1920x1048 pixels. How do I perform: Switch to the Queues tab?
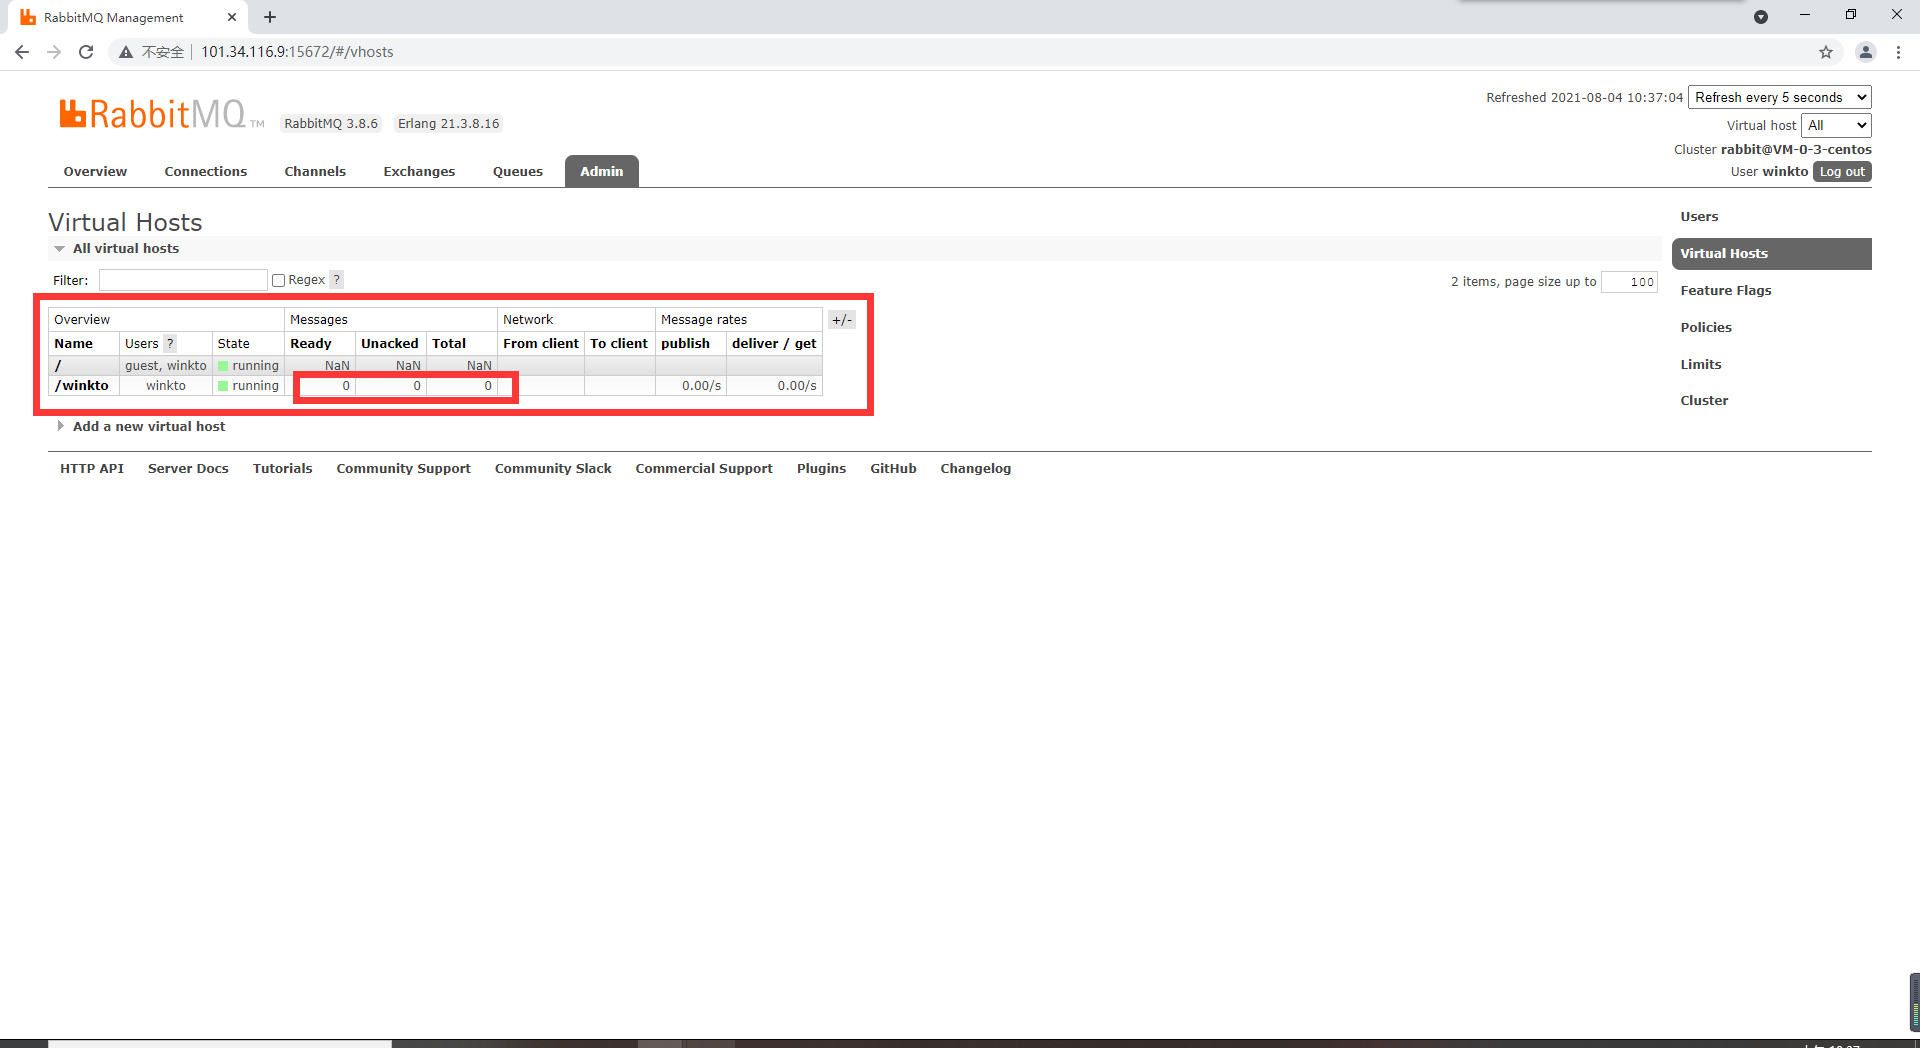518,171
